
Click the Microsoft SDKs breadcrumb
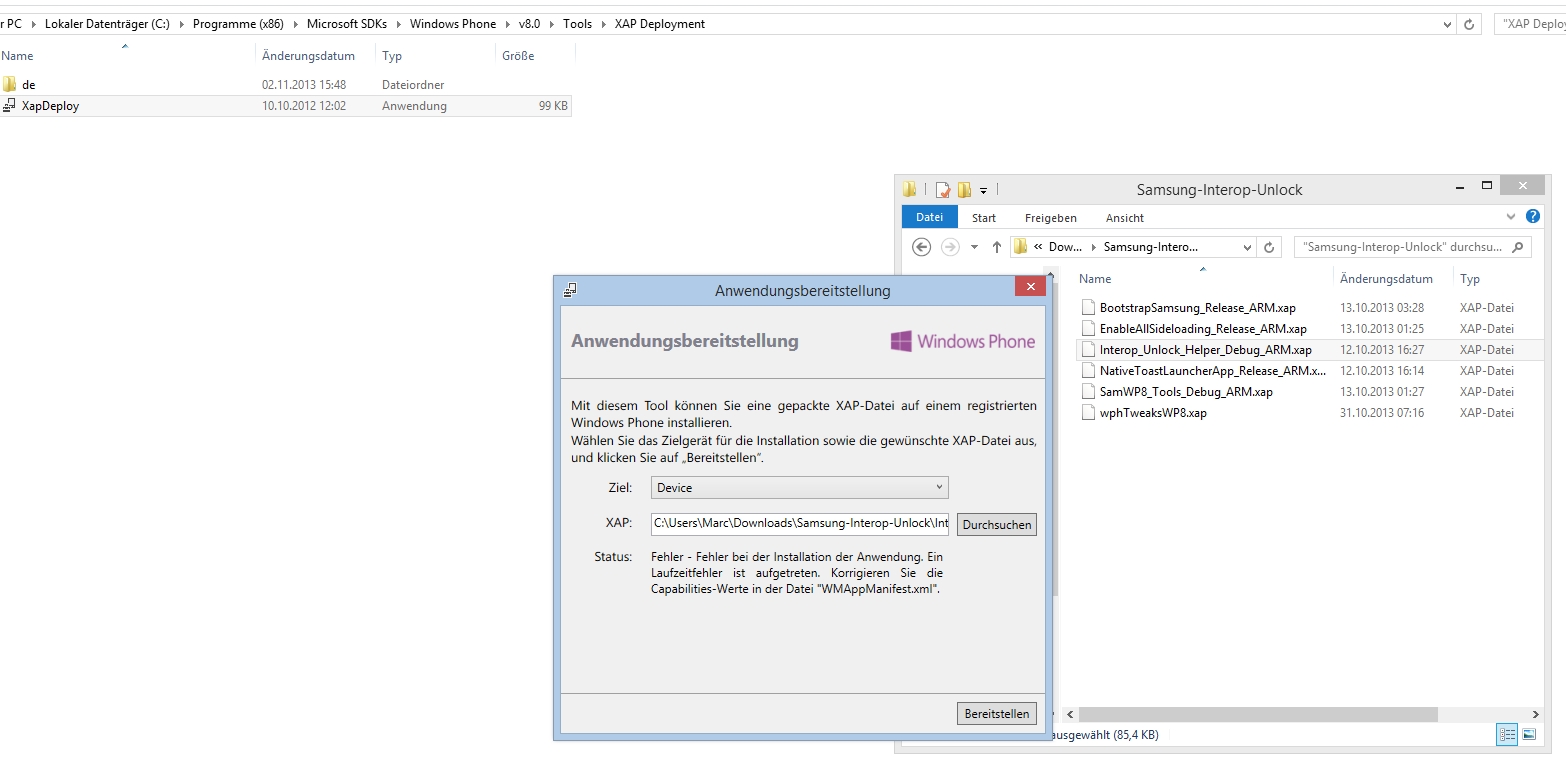point(345,24)
